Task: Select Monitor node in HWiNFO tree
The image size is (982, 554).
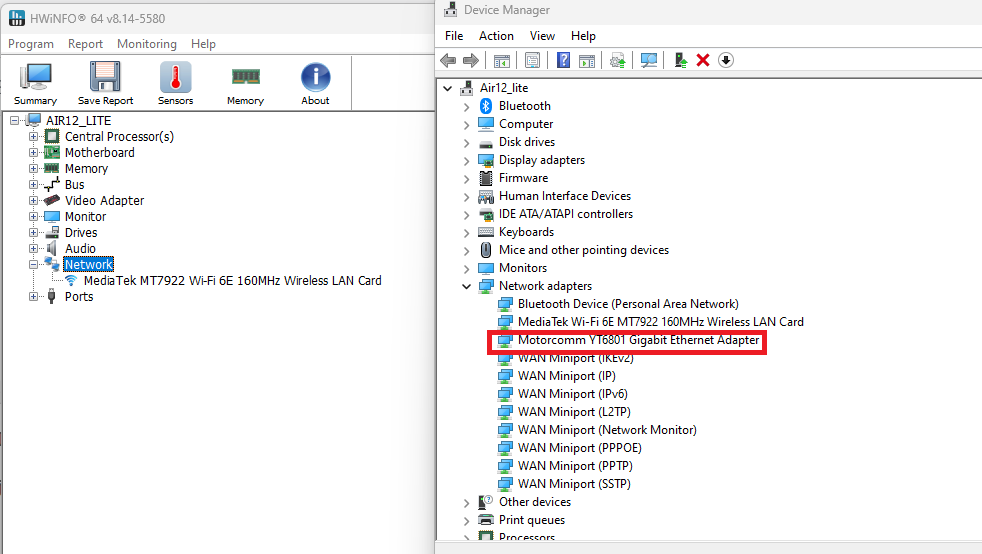Action: 86,217
